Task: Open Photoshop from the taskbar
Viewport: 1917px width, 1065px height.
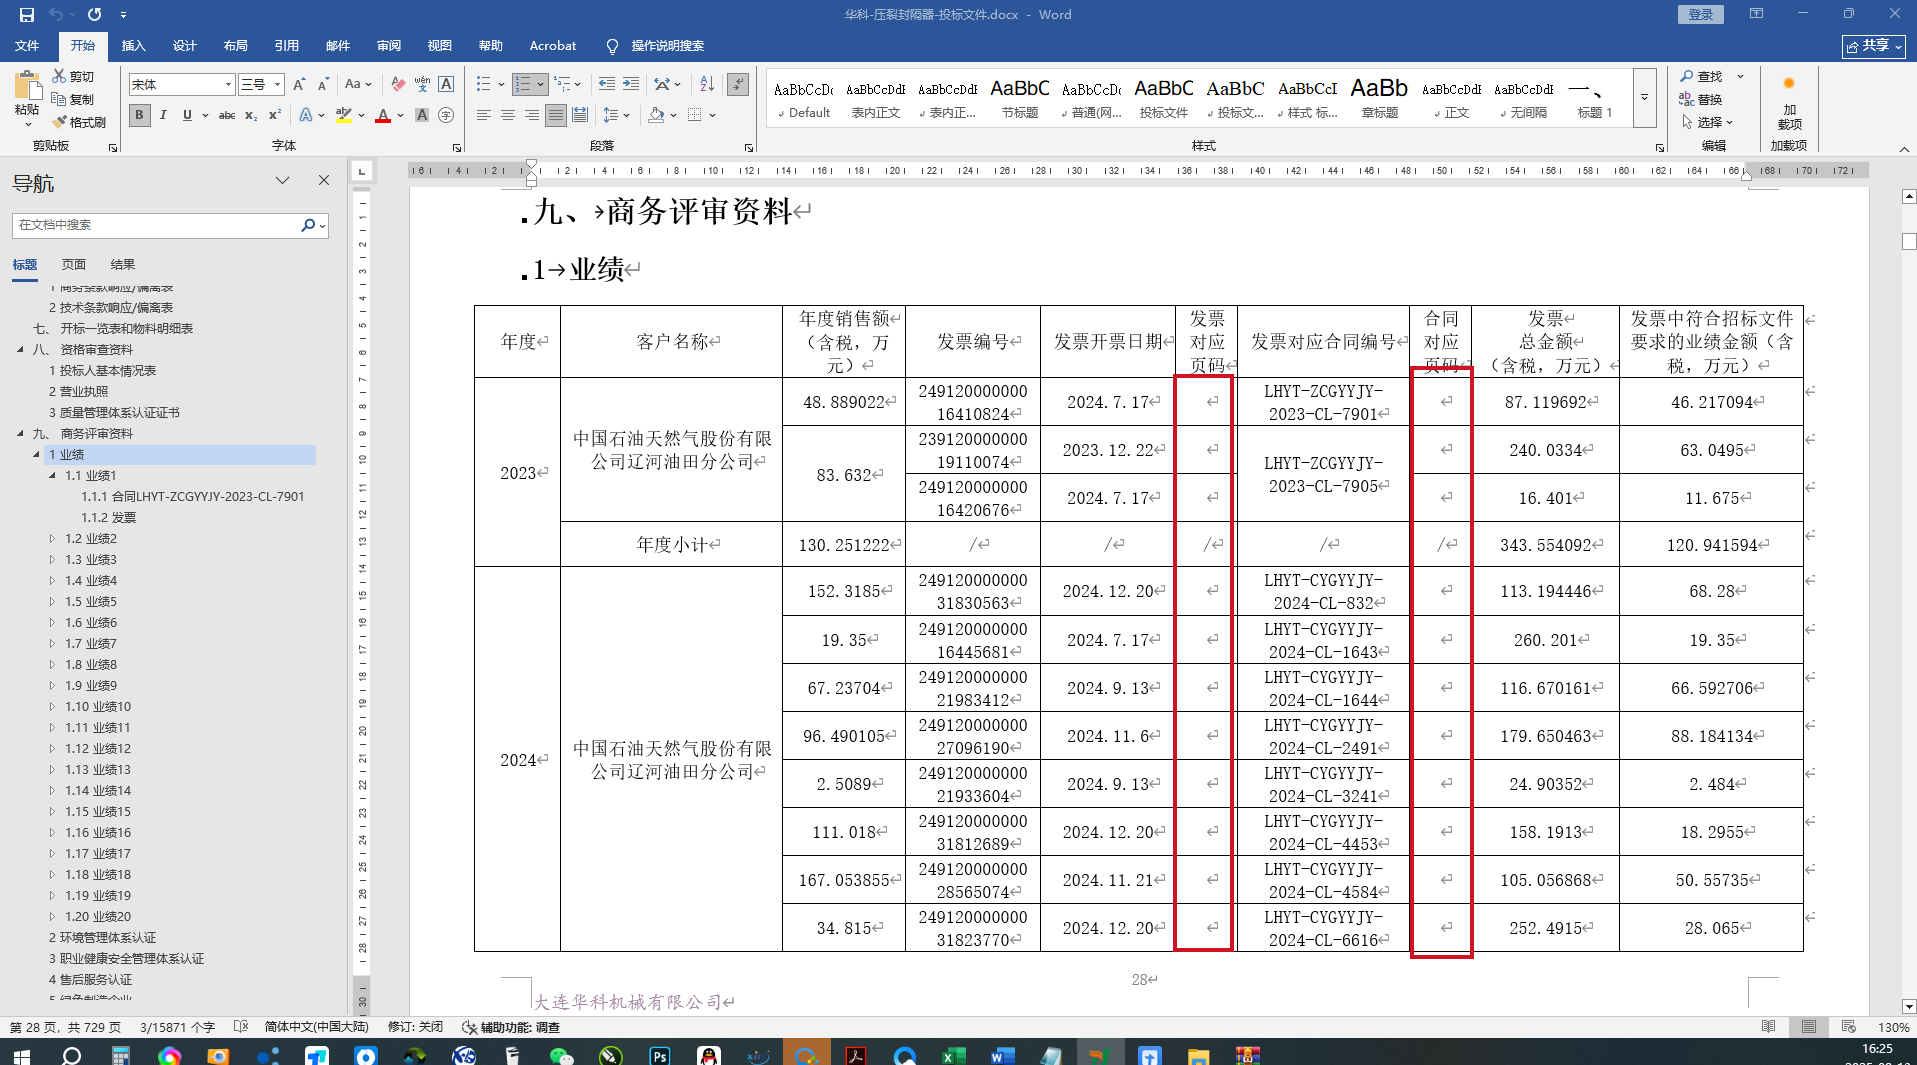Action: pyautogui.click(x=660, y=1054)
